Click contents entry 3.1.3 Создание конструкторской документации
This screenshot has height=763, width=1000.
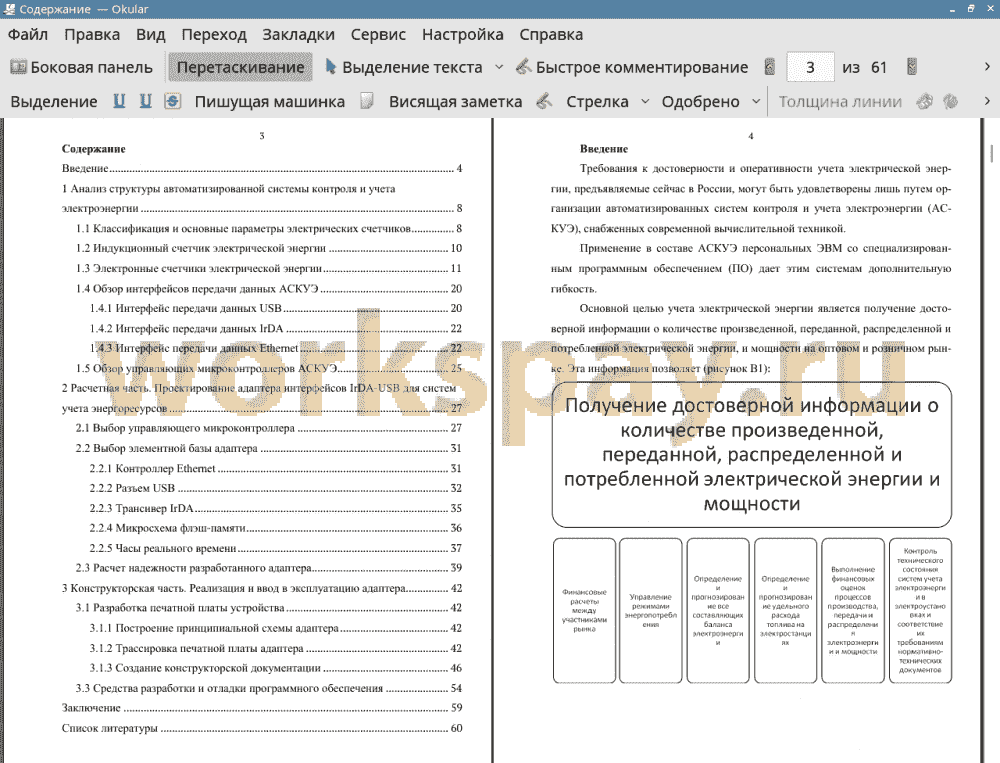[x=276, y=668]
